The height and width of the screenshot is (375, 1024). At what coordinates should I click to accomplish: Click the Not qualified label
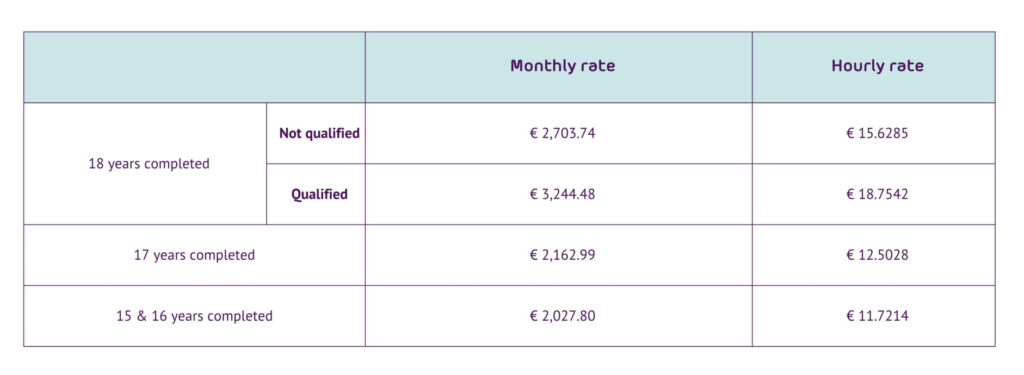319,133
